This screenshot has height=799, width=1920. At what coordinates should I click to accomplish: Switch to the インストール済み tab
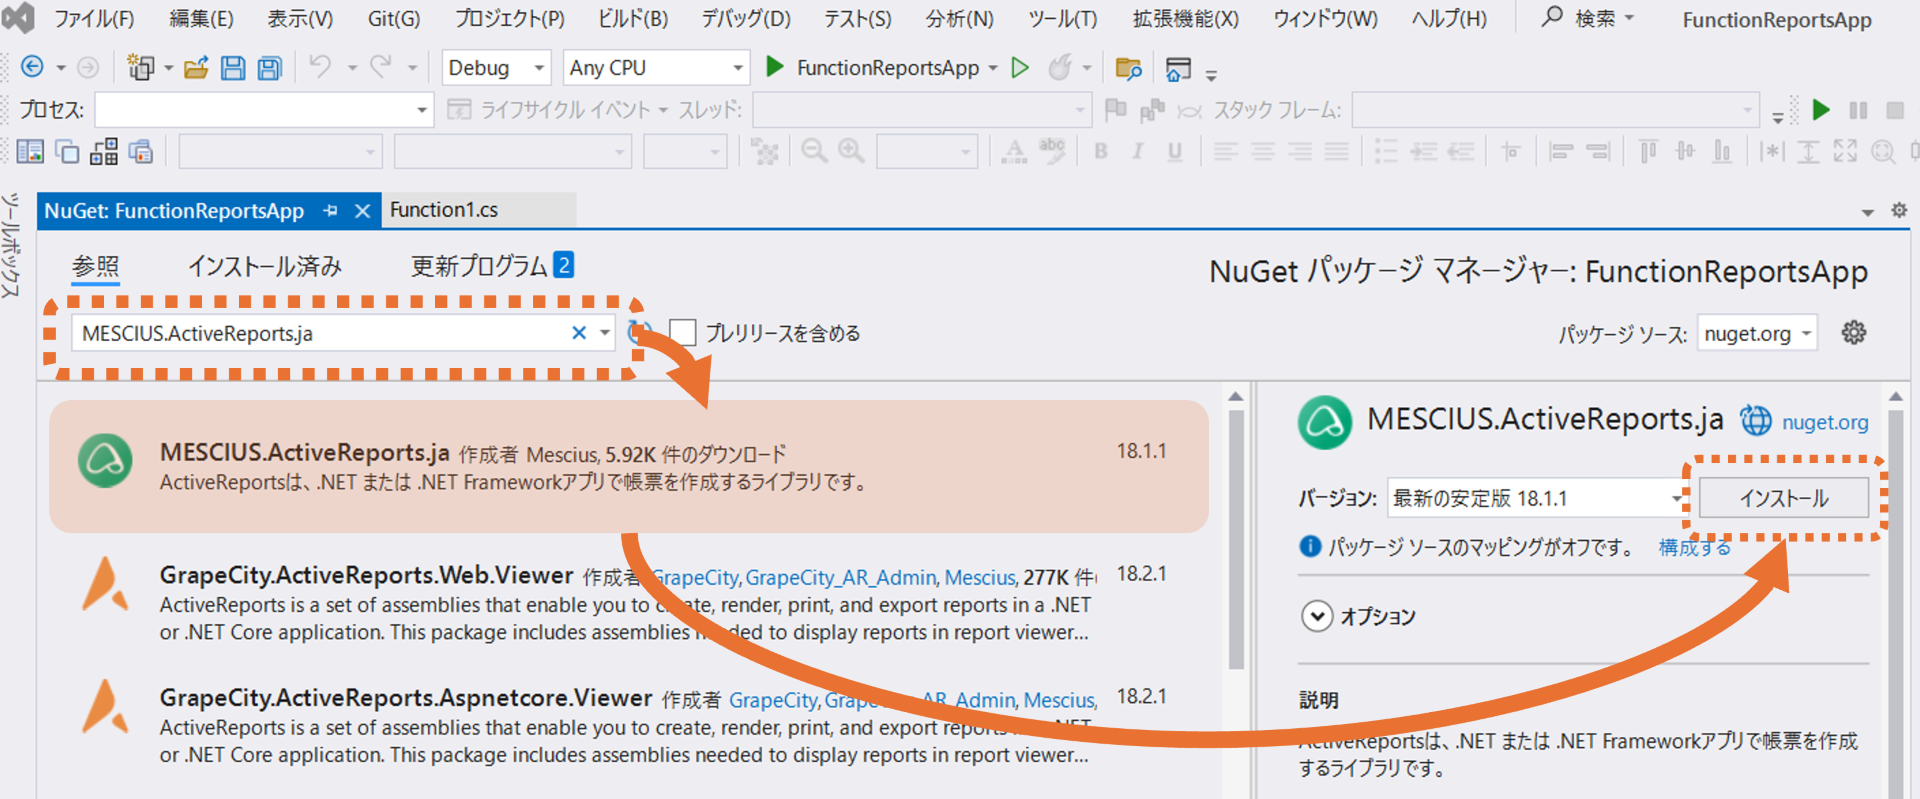point(265,266)
